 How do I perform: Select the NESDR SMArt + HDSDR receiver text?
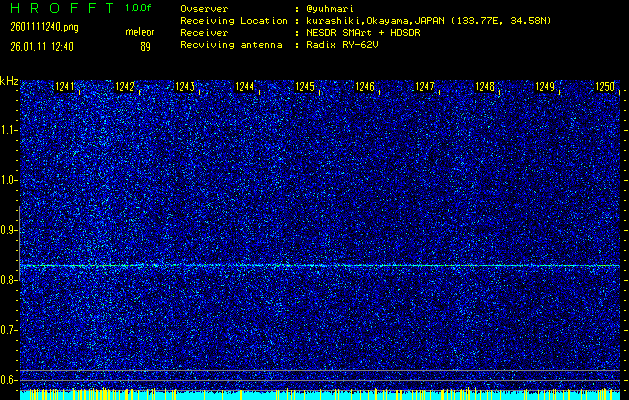pos(365,32)
